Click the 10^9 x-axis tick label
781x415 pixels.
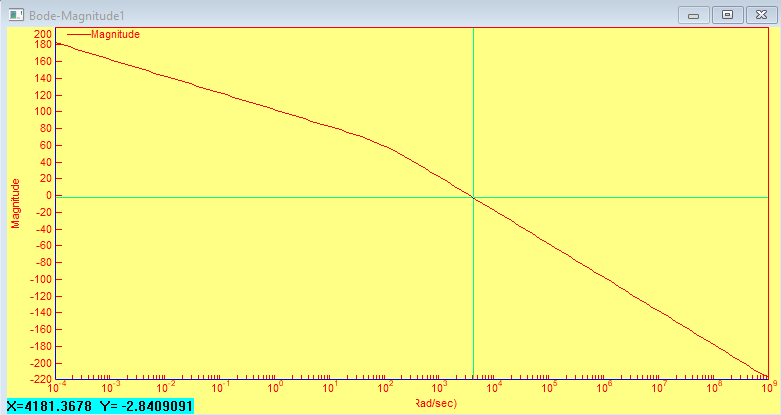coord(768,387)
